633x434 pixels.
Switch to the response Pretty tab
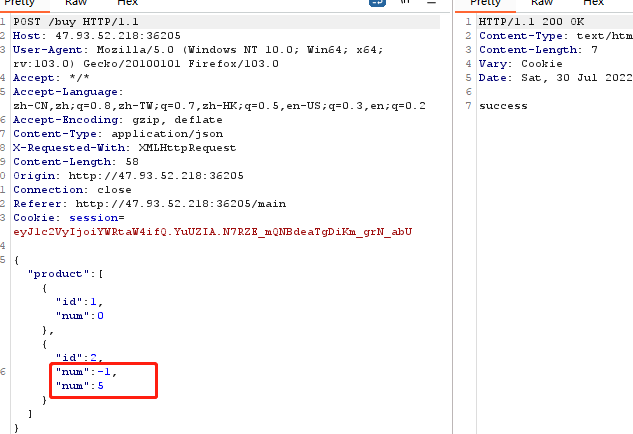(485, 2)
